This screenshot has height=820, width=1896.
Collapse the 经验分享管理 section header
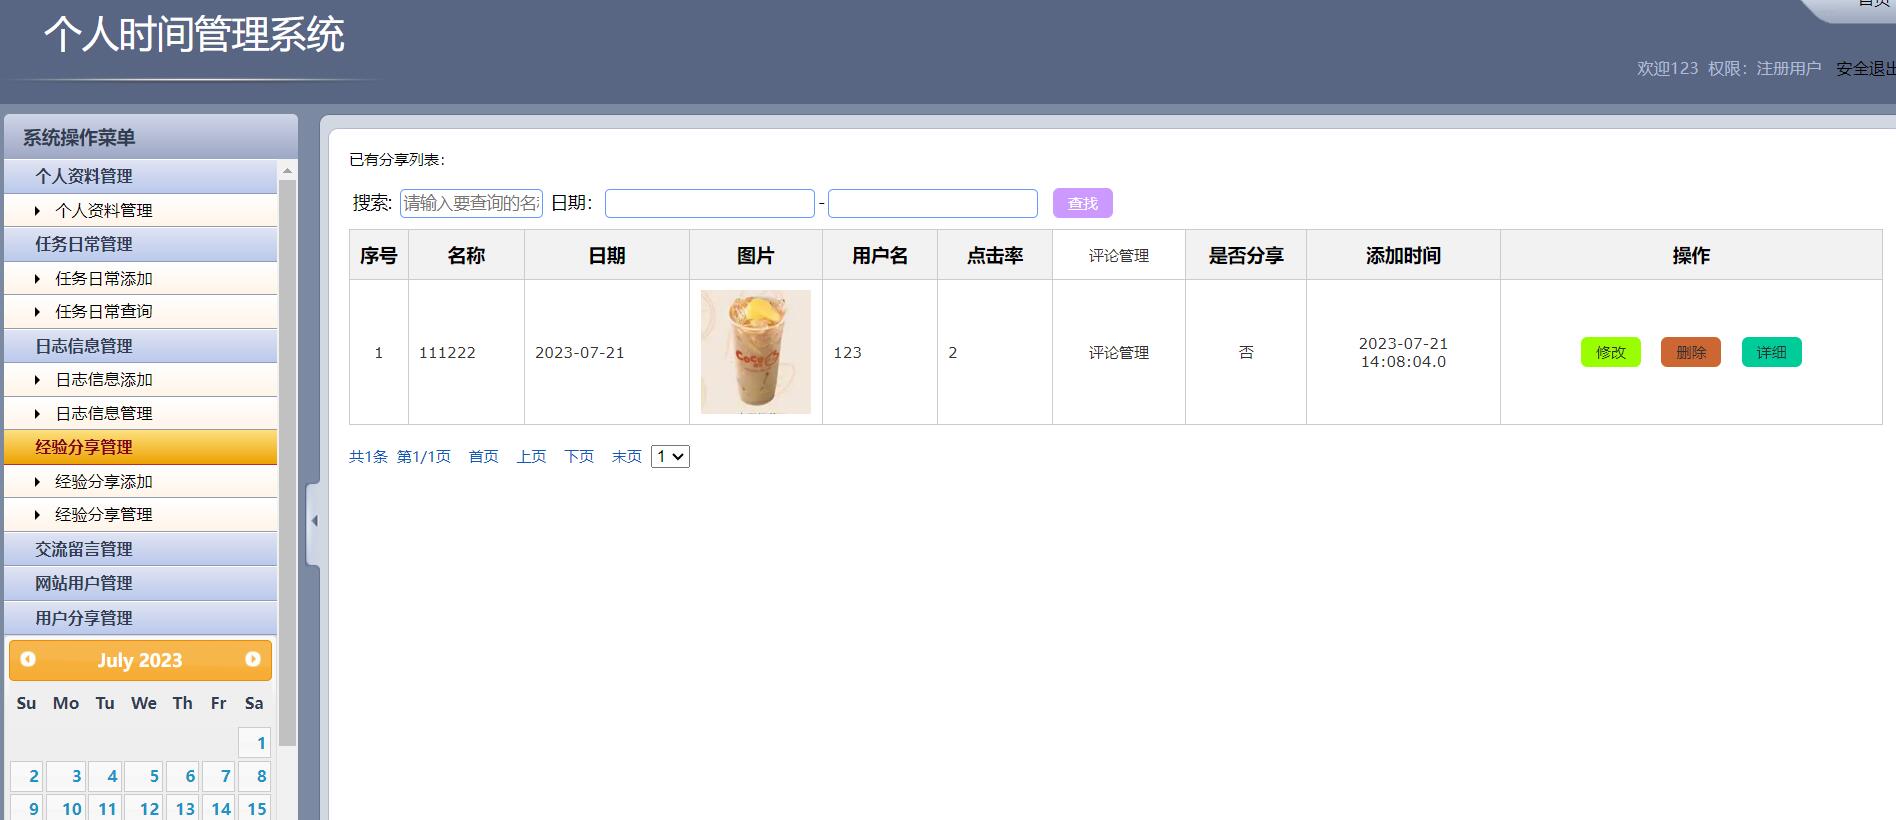tap(140, 447)
